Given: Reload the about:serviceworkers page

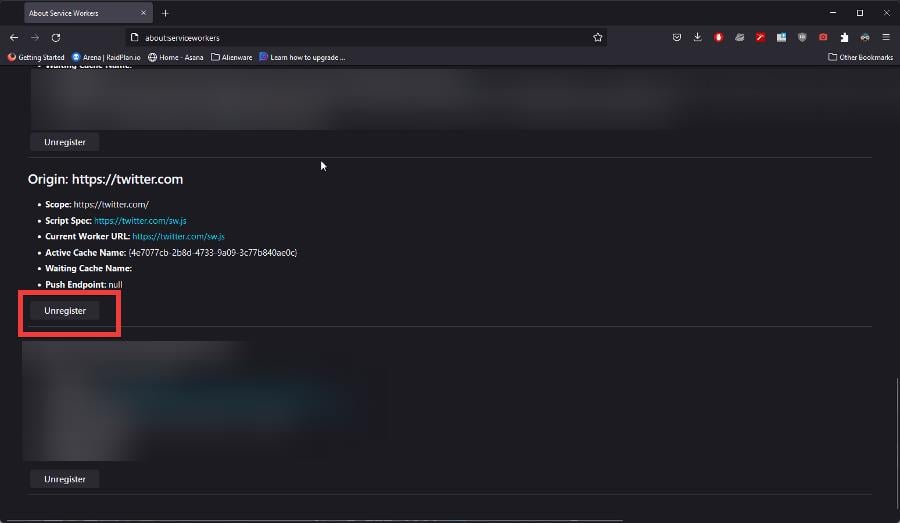Looking at the screenshot, I should [x=56, y=37].
